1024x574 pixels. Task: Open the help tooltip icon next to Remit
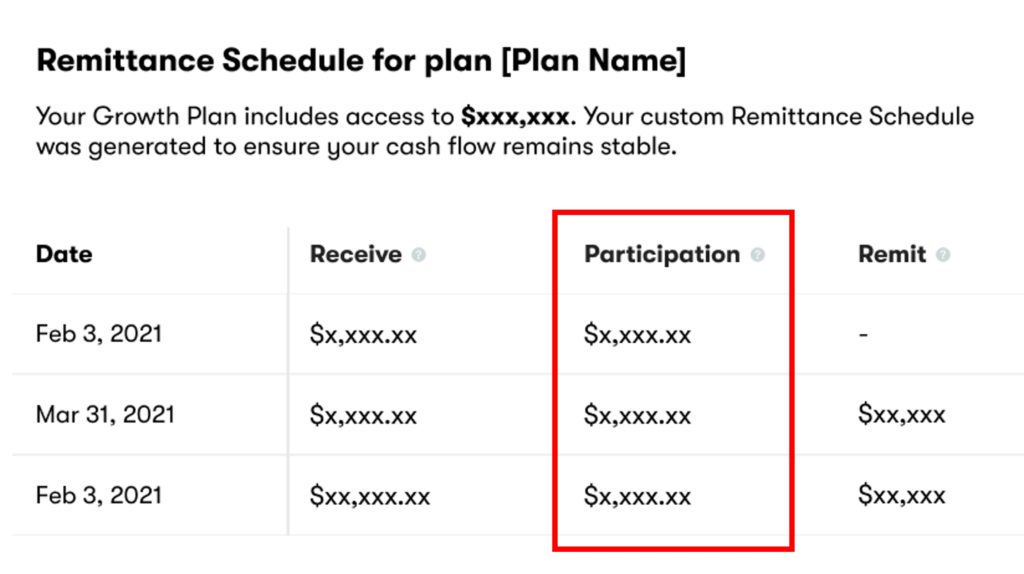click(x=942, y=255)
